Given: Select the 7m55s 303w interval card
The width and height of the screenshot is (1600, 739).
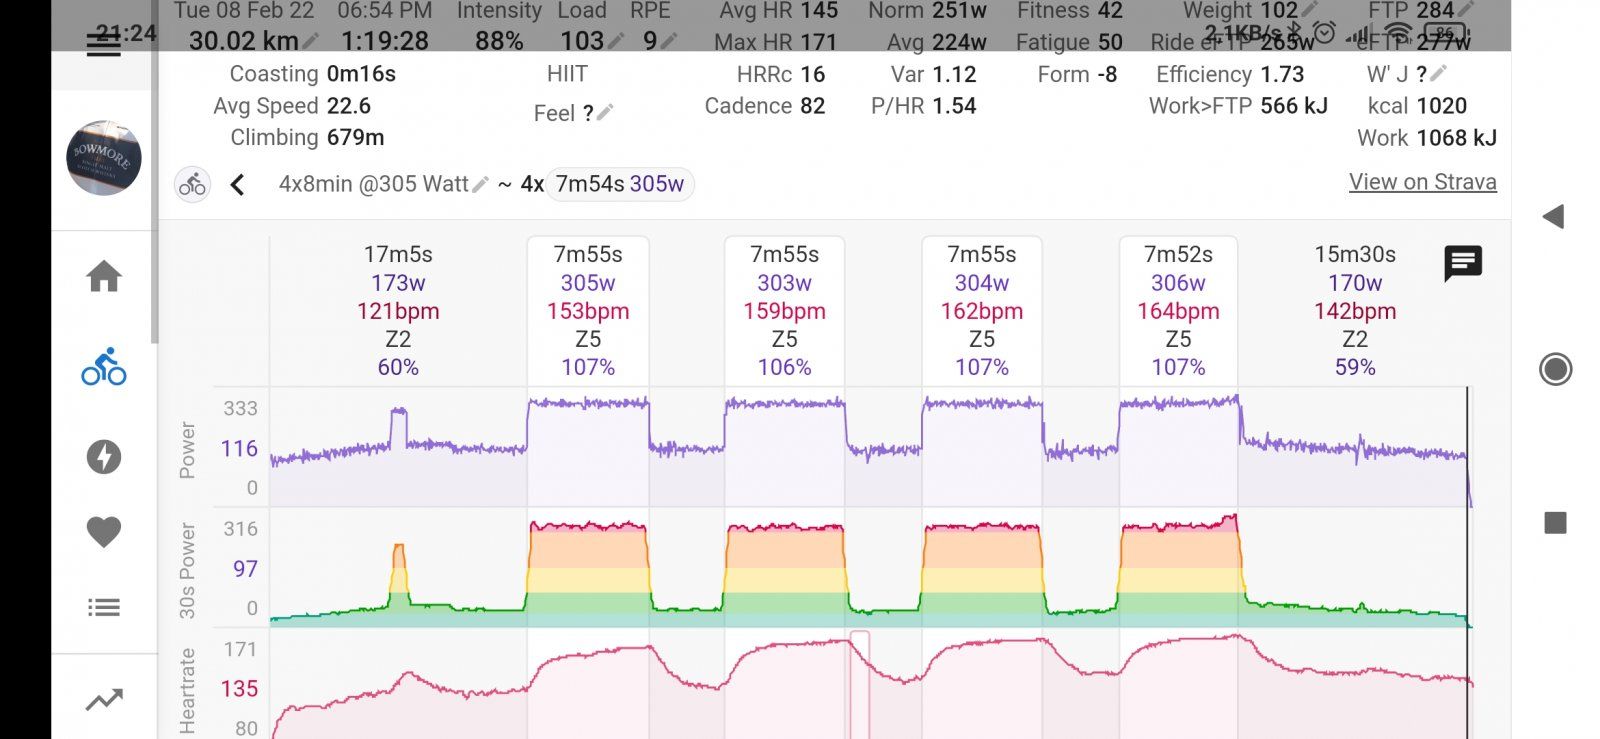Looking at the screenshot, I should point(785,310).
